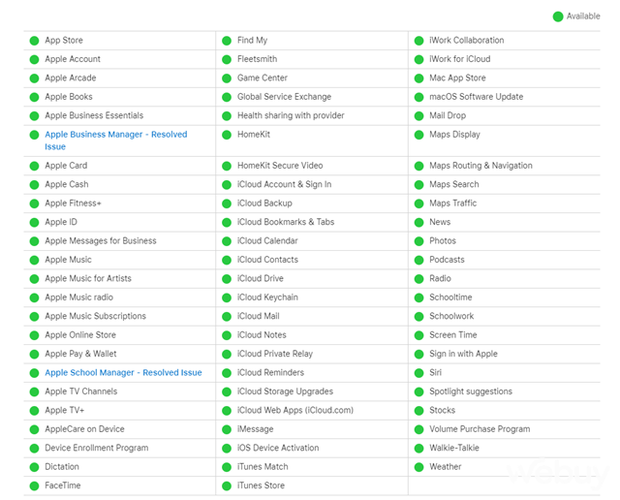Select macOS Software Update entry
Screen dimensions: 620x500
476,97
